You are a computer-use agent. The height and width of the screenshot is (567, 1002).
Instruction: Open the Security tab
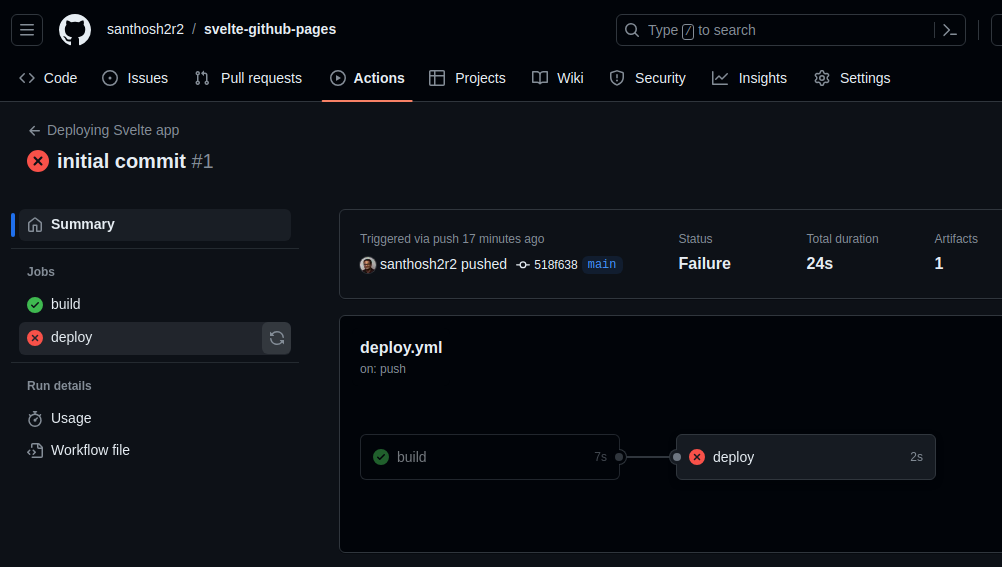click(x=647, y=78)
